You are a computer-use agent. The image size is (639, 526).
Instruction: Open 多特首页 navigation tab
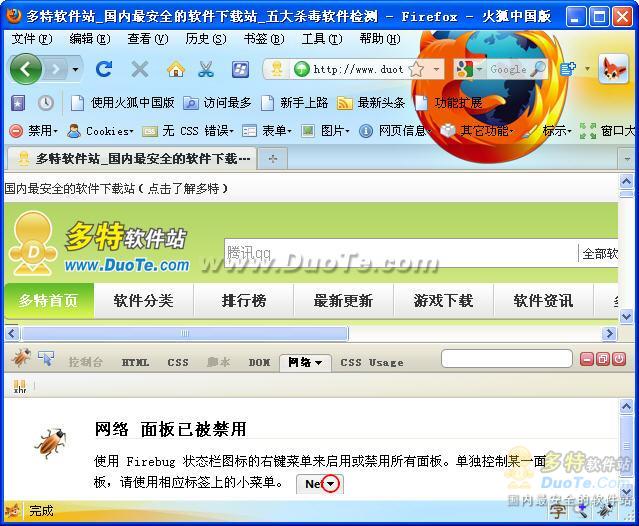(48, 301)
